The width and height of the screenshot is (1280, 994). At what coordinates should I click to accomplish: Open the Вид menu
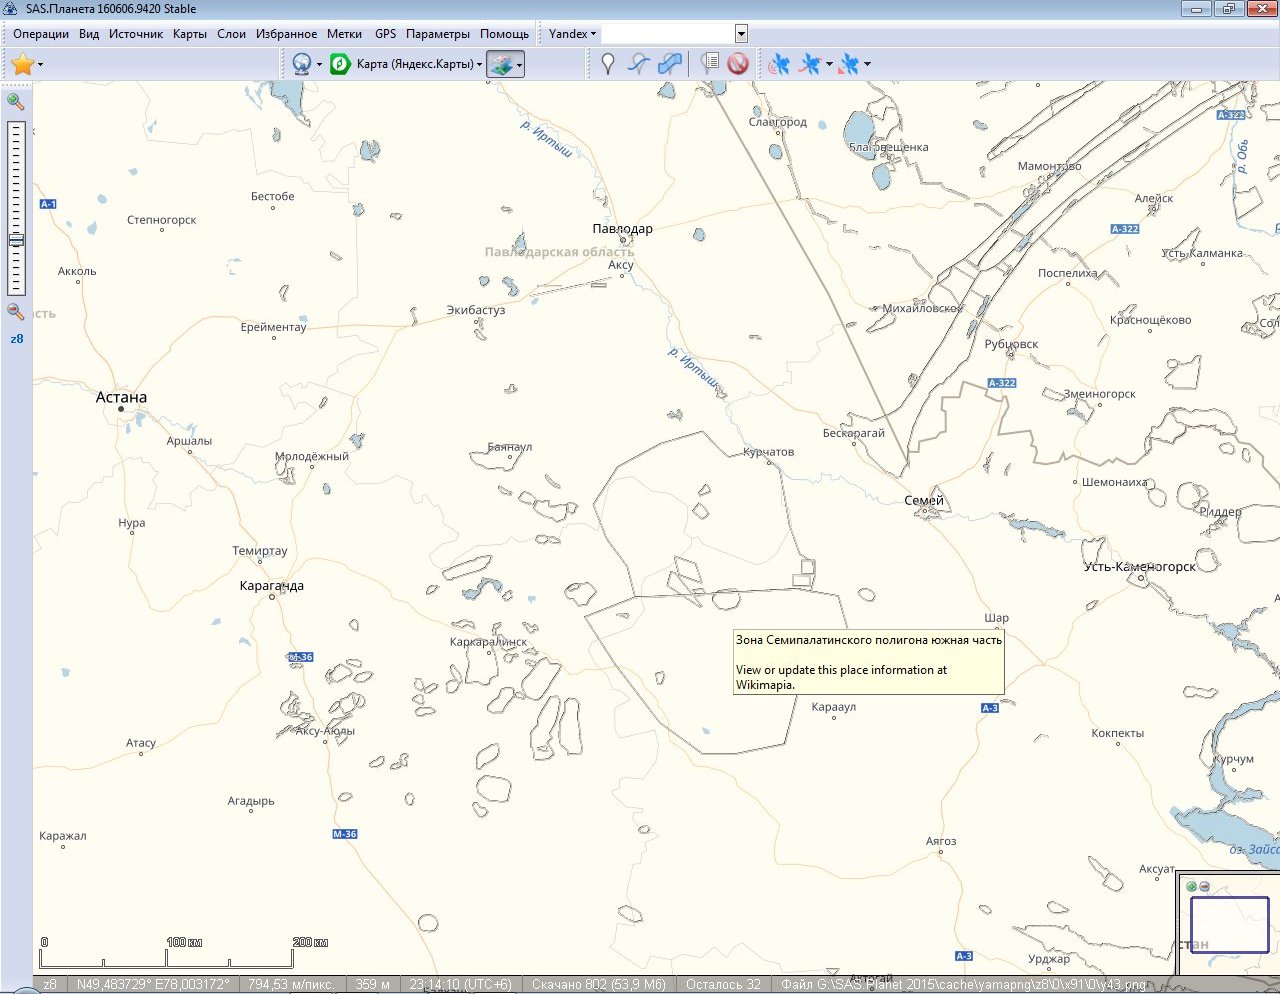coord(89,33)
